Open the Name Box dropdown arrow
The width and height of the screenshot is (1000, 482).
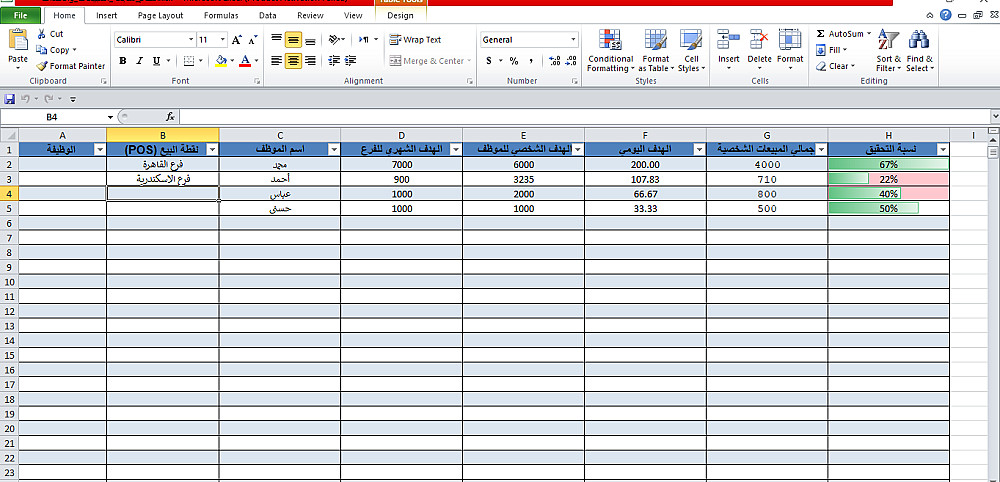coord(110,117)
